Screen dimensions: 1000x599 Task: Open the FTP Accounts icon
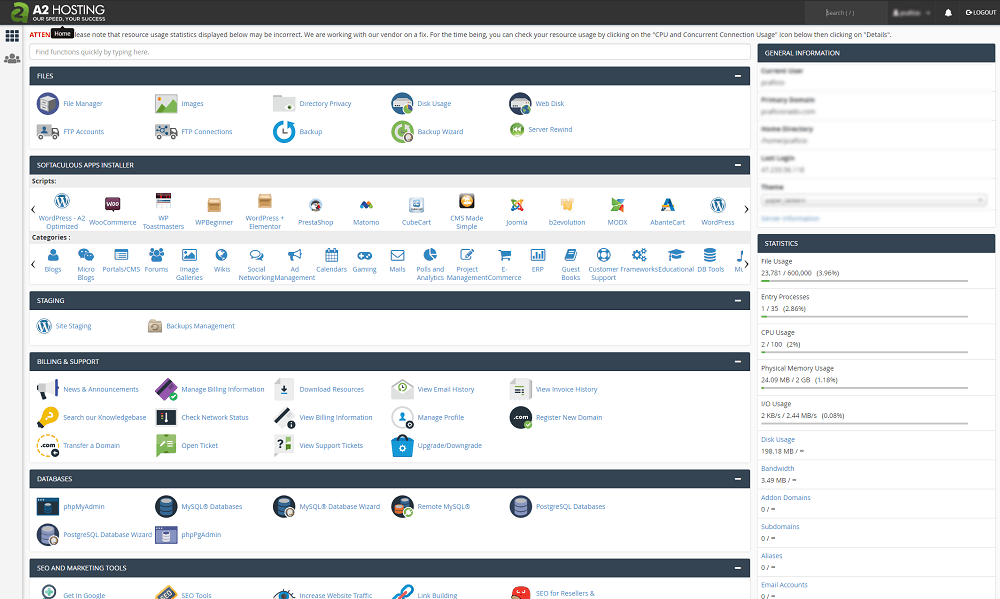pos(48,131)
